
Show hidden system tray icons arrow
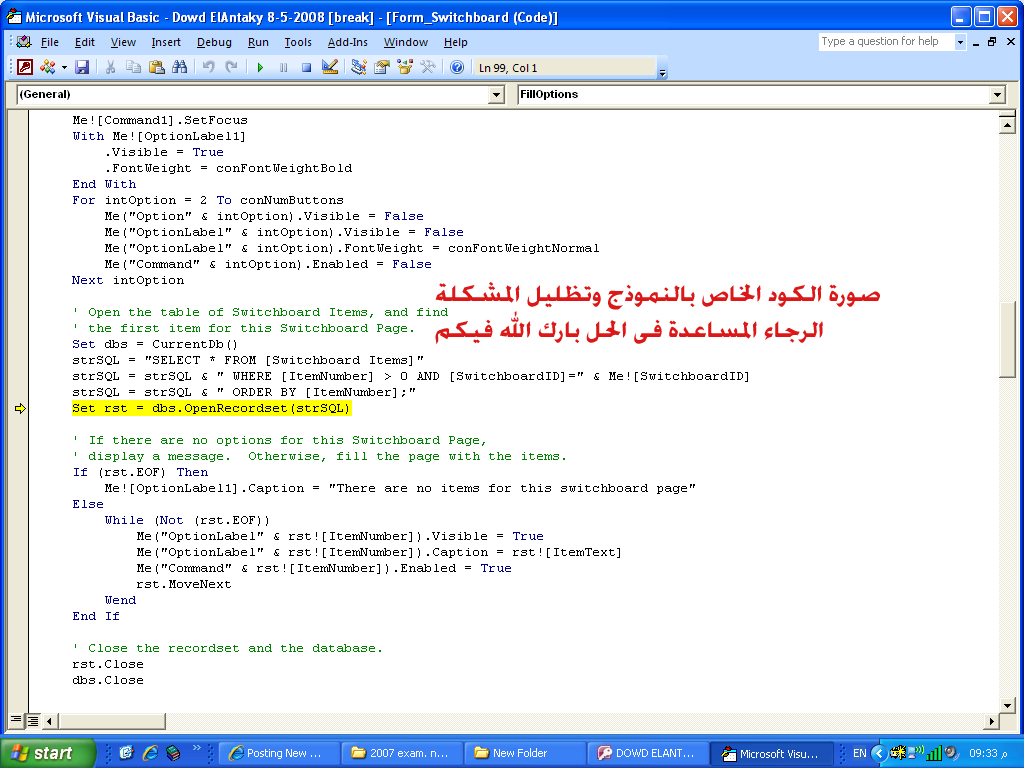point(879,753)
